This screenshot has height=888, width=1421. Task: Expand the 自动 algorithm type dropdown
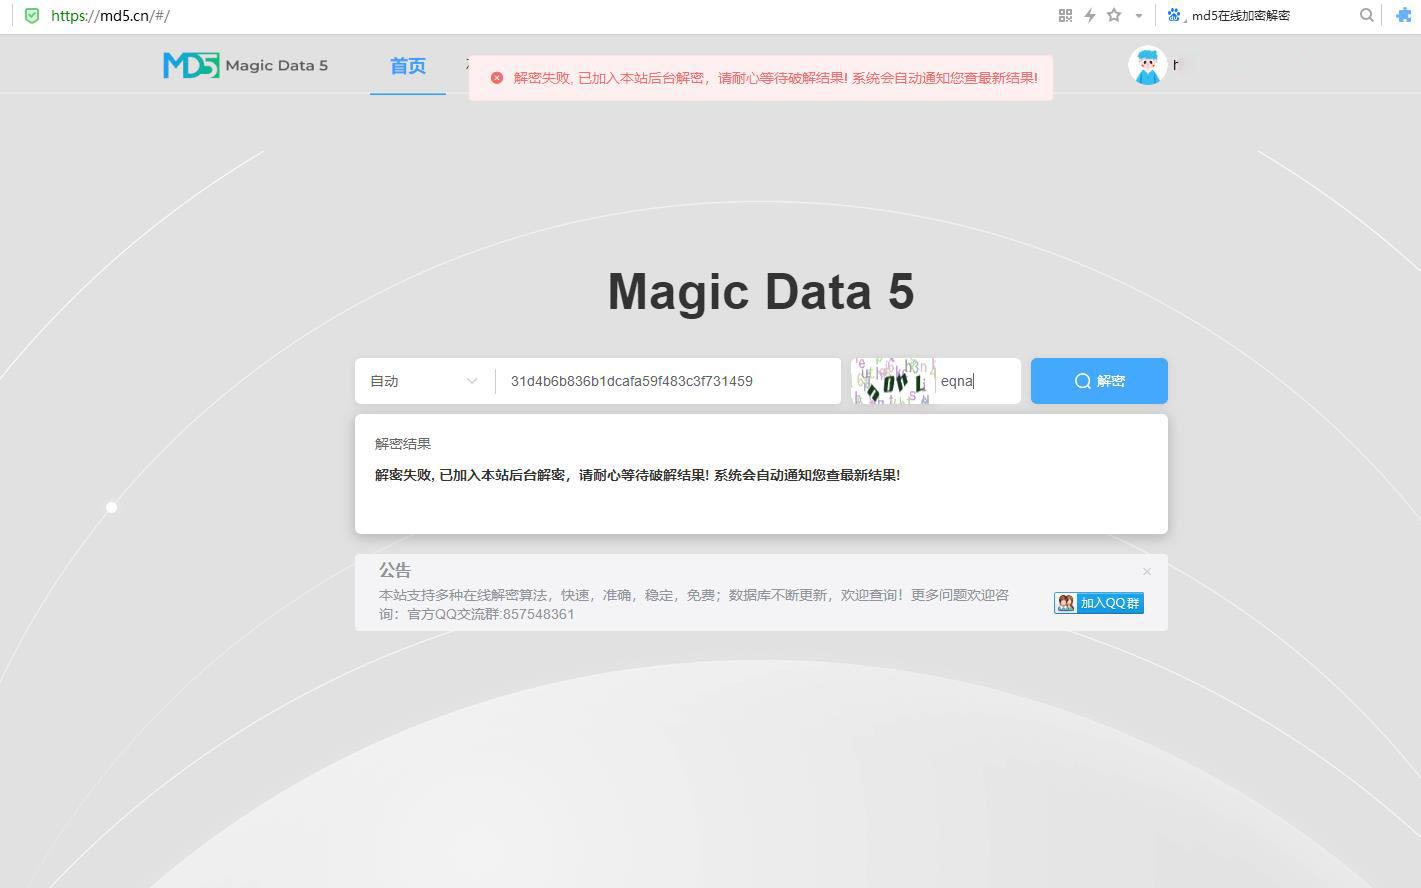pyautogui.click(x=424, y=381)
